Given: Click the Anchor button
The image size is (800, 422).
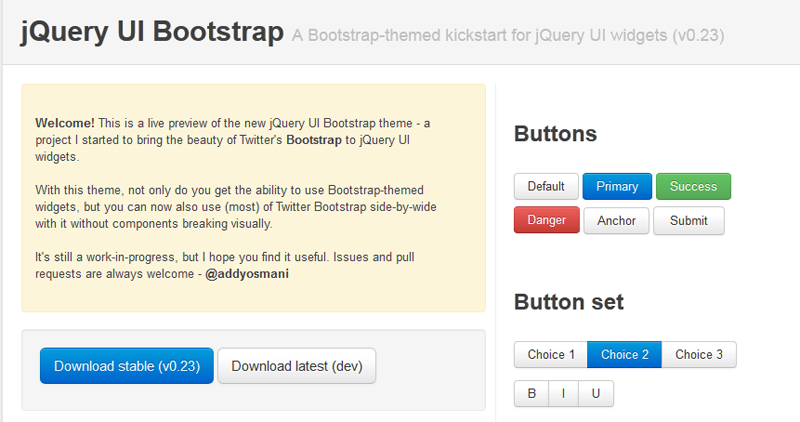Looking at the screenshot, I should [616, 220].
